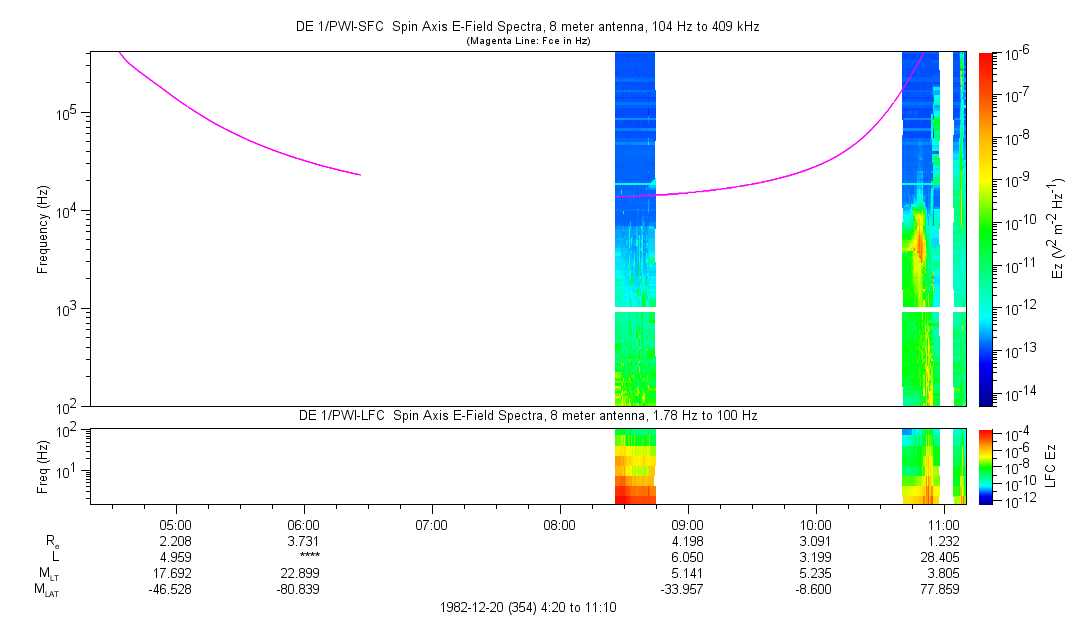
Task: Click the 11:00 time tick label
Action: 944,523
